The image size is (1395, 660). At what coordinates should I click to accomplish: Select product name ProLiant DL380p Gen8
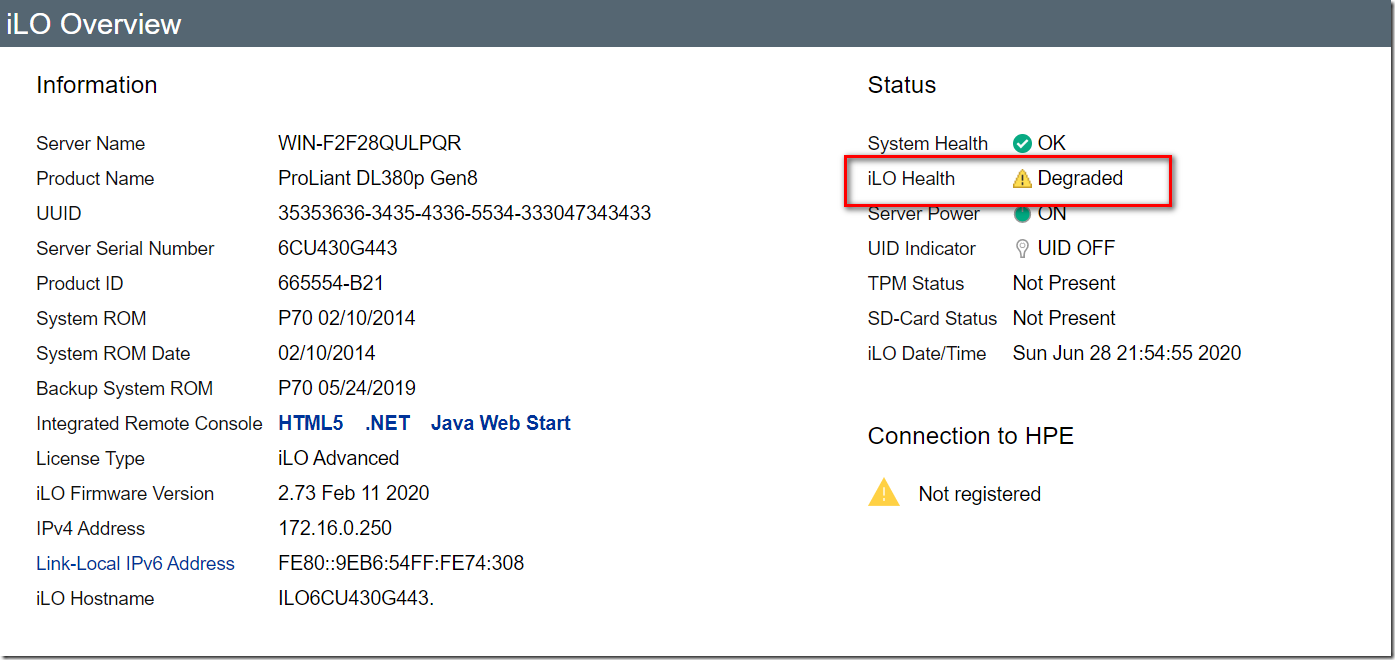(378, 178)
